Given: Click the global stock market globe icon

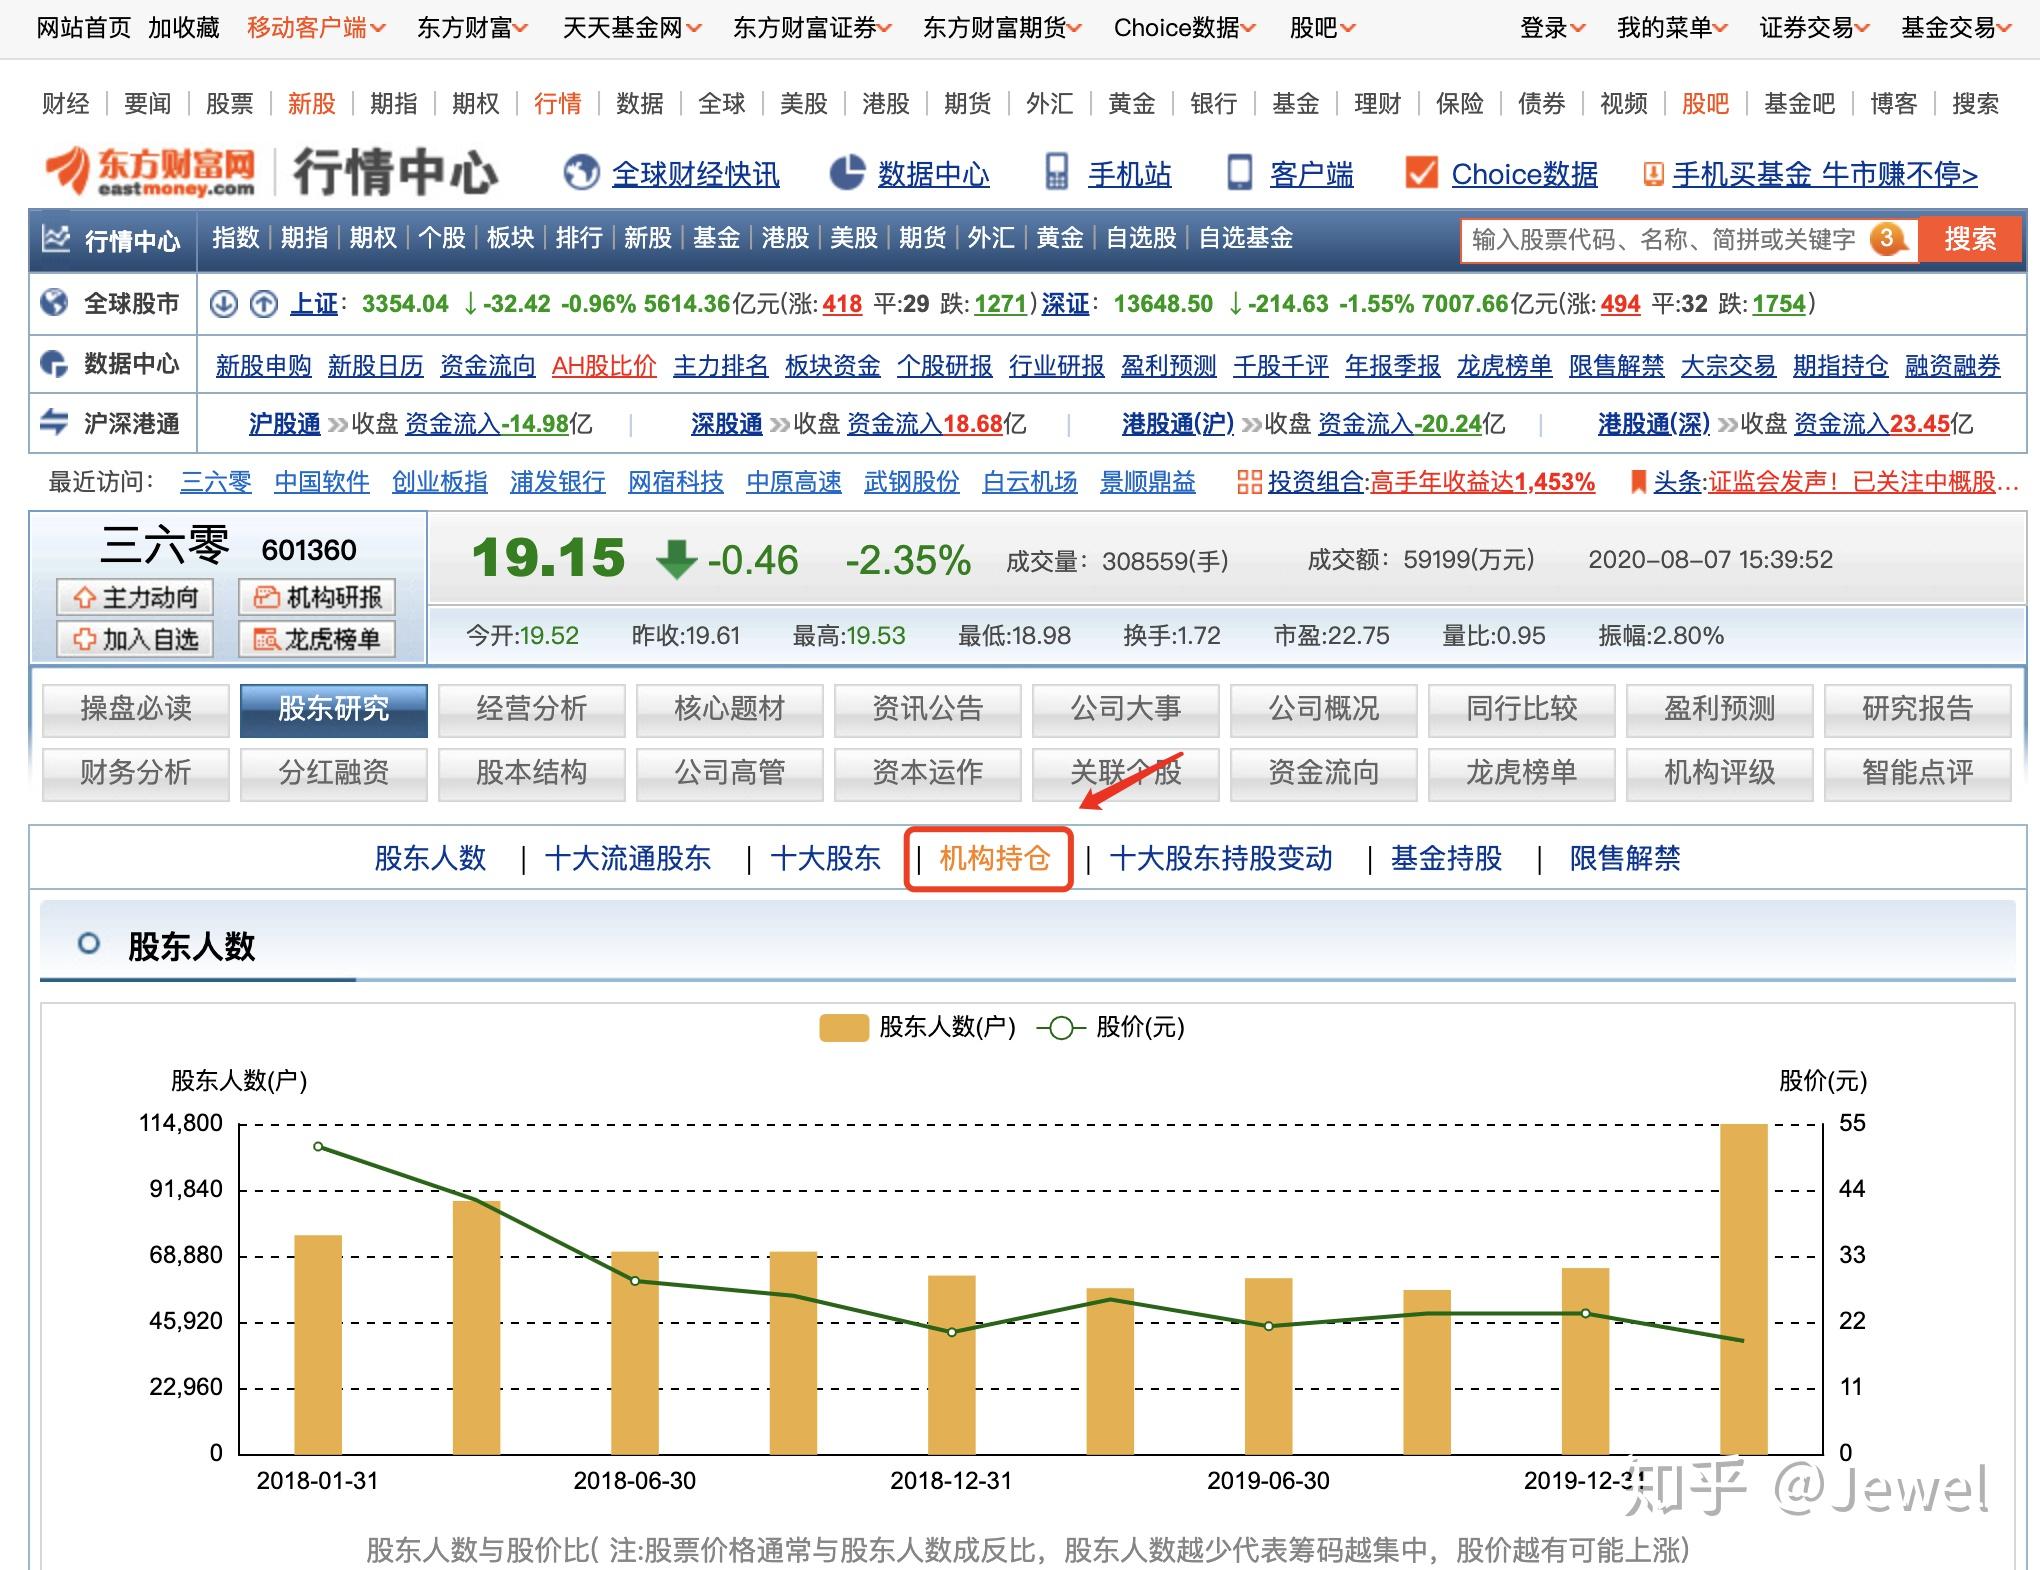Looking at the screenshot, I should (54, 302).
